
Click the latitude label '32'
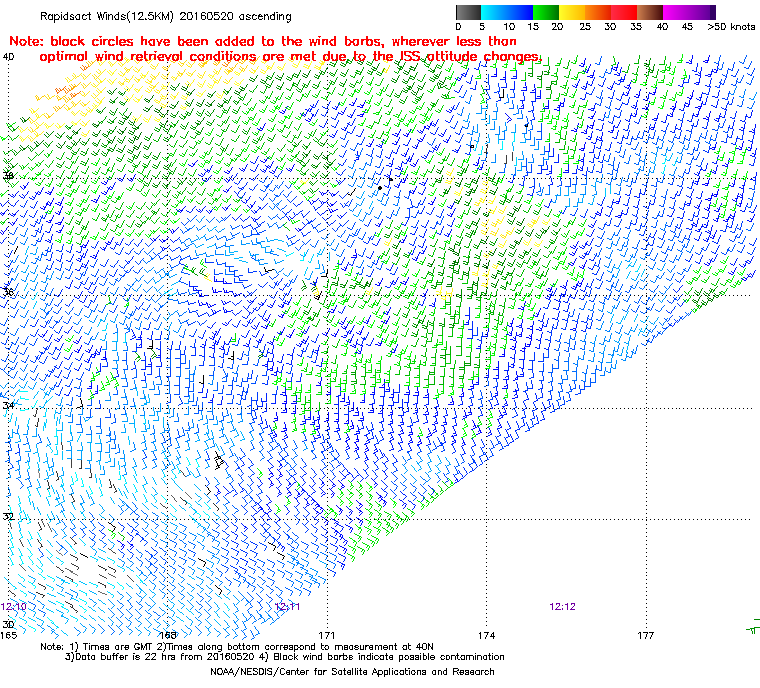[x=8, y=516]
